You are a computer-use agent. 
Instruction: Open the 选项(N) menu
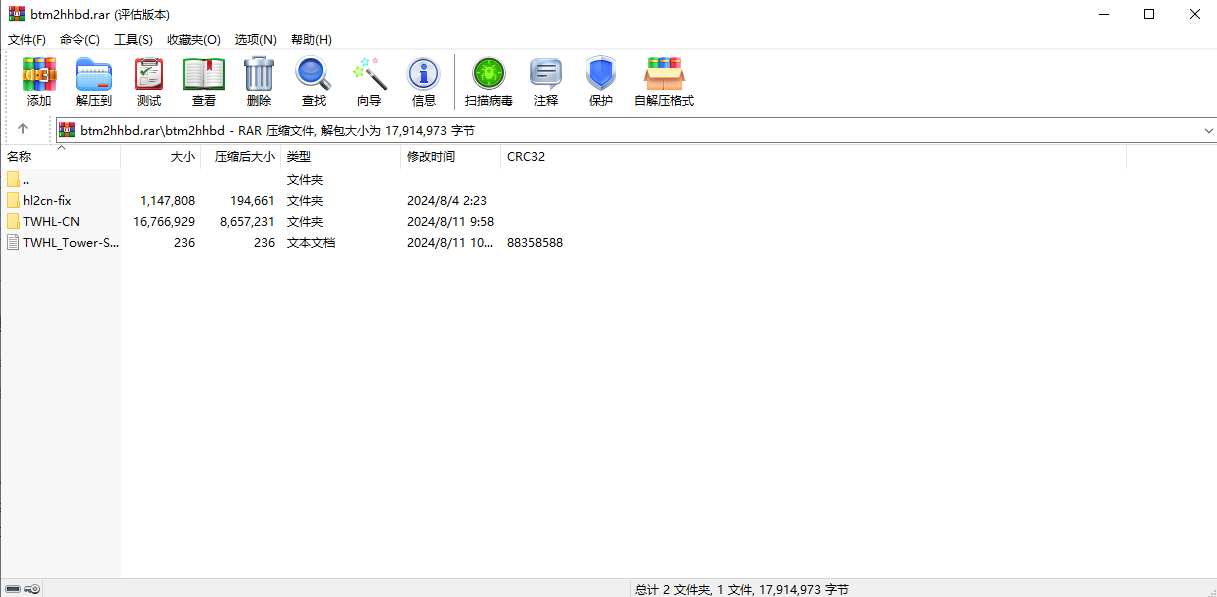(255, 40)
